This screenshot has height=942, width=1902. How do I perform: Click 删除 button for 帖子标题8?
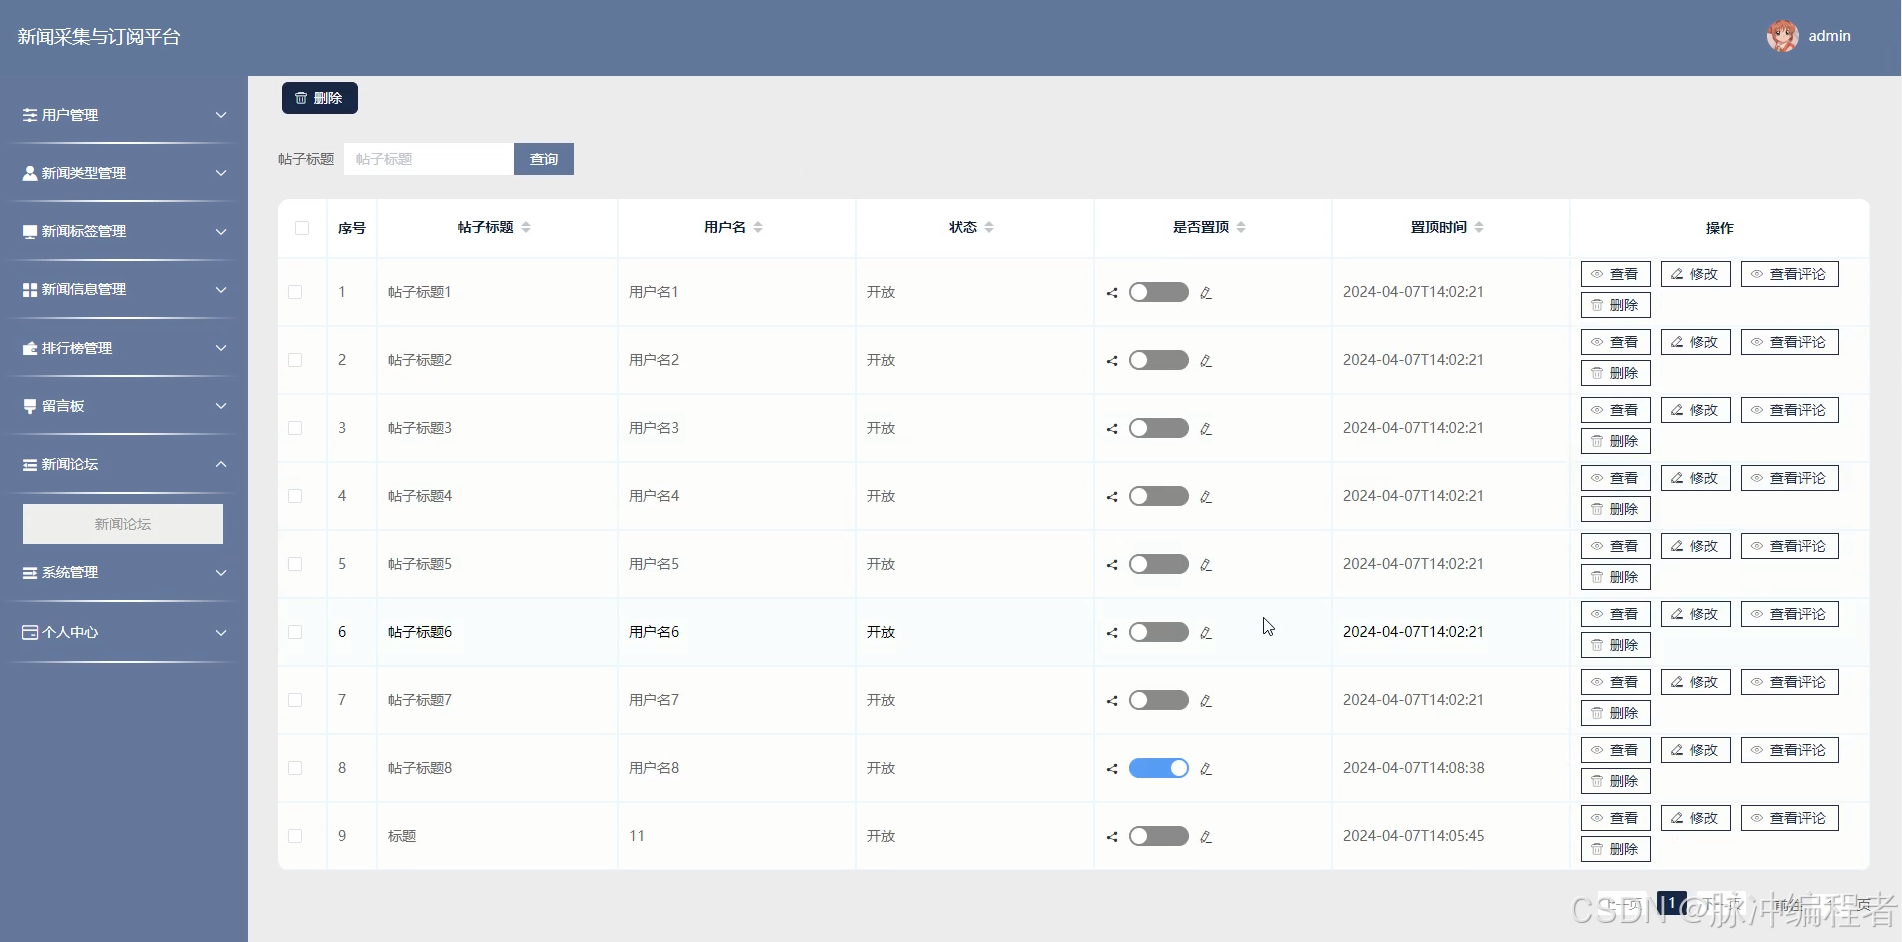point(1616,781)
